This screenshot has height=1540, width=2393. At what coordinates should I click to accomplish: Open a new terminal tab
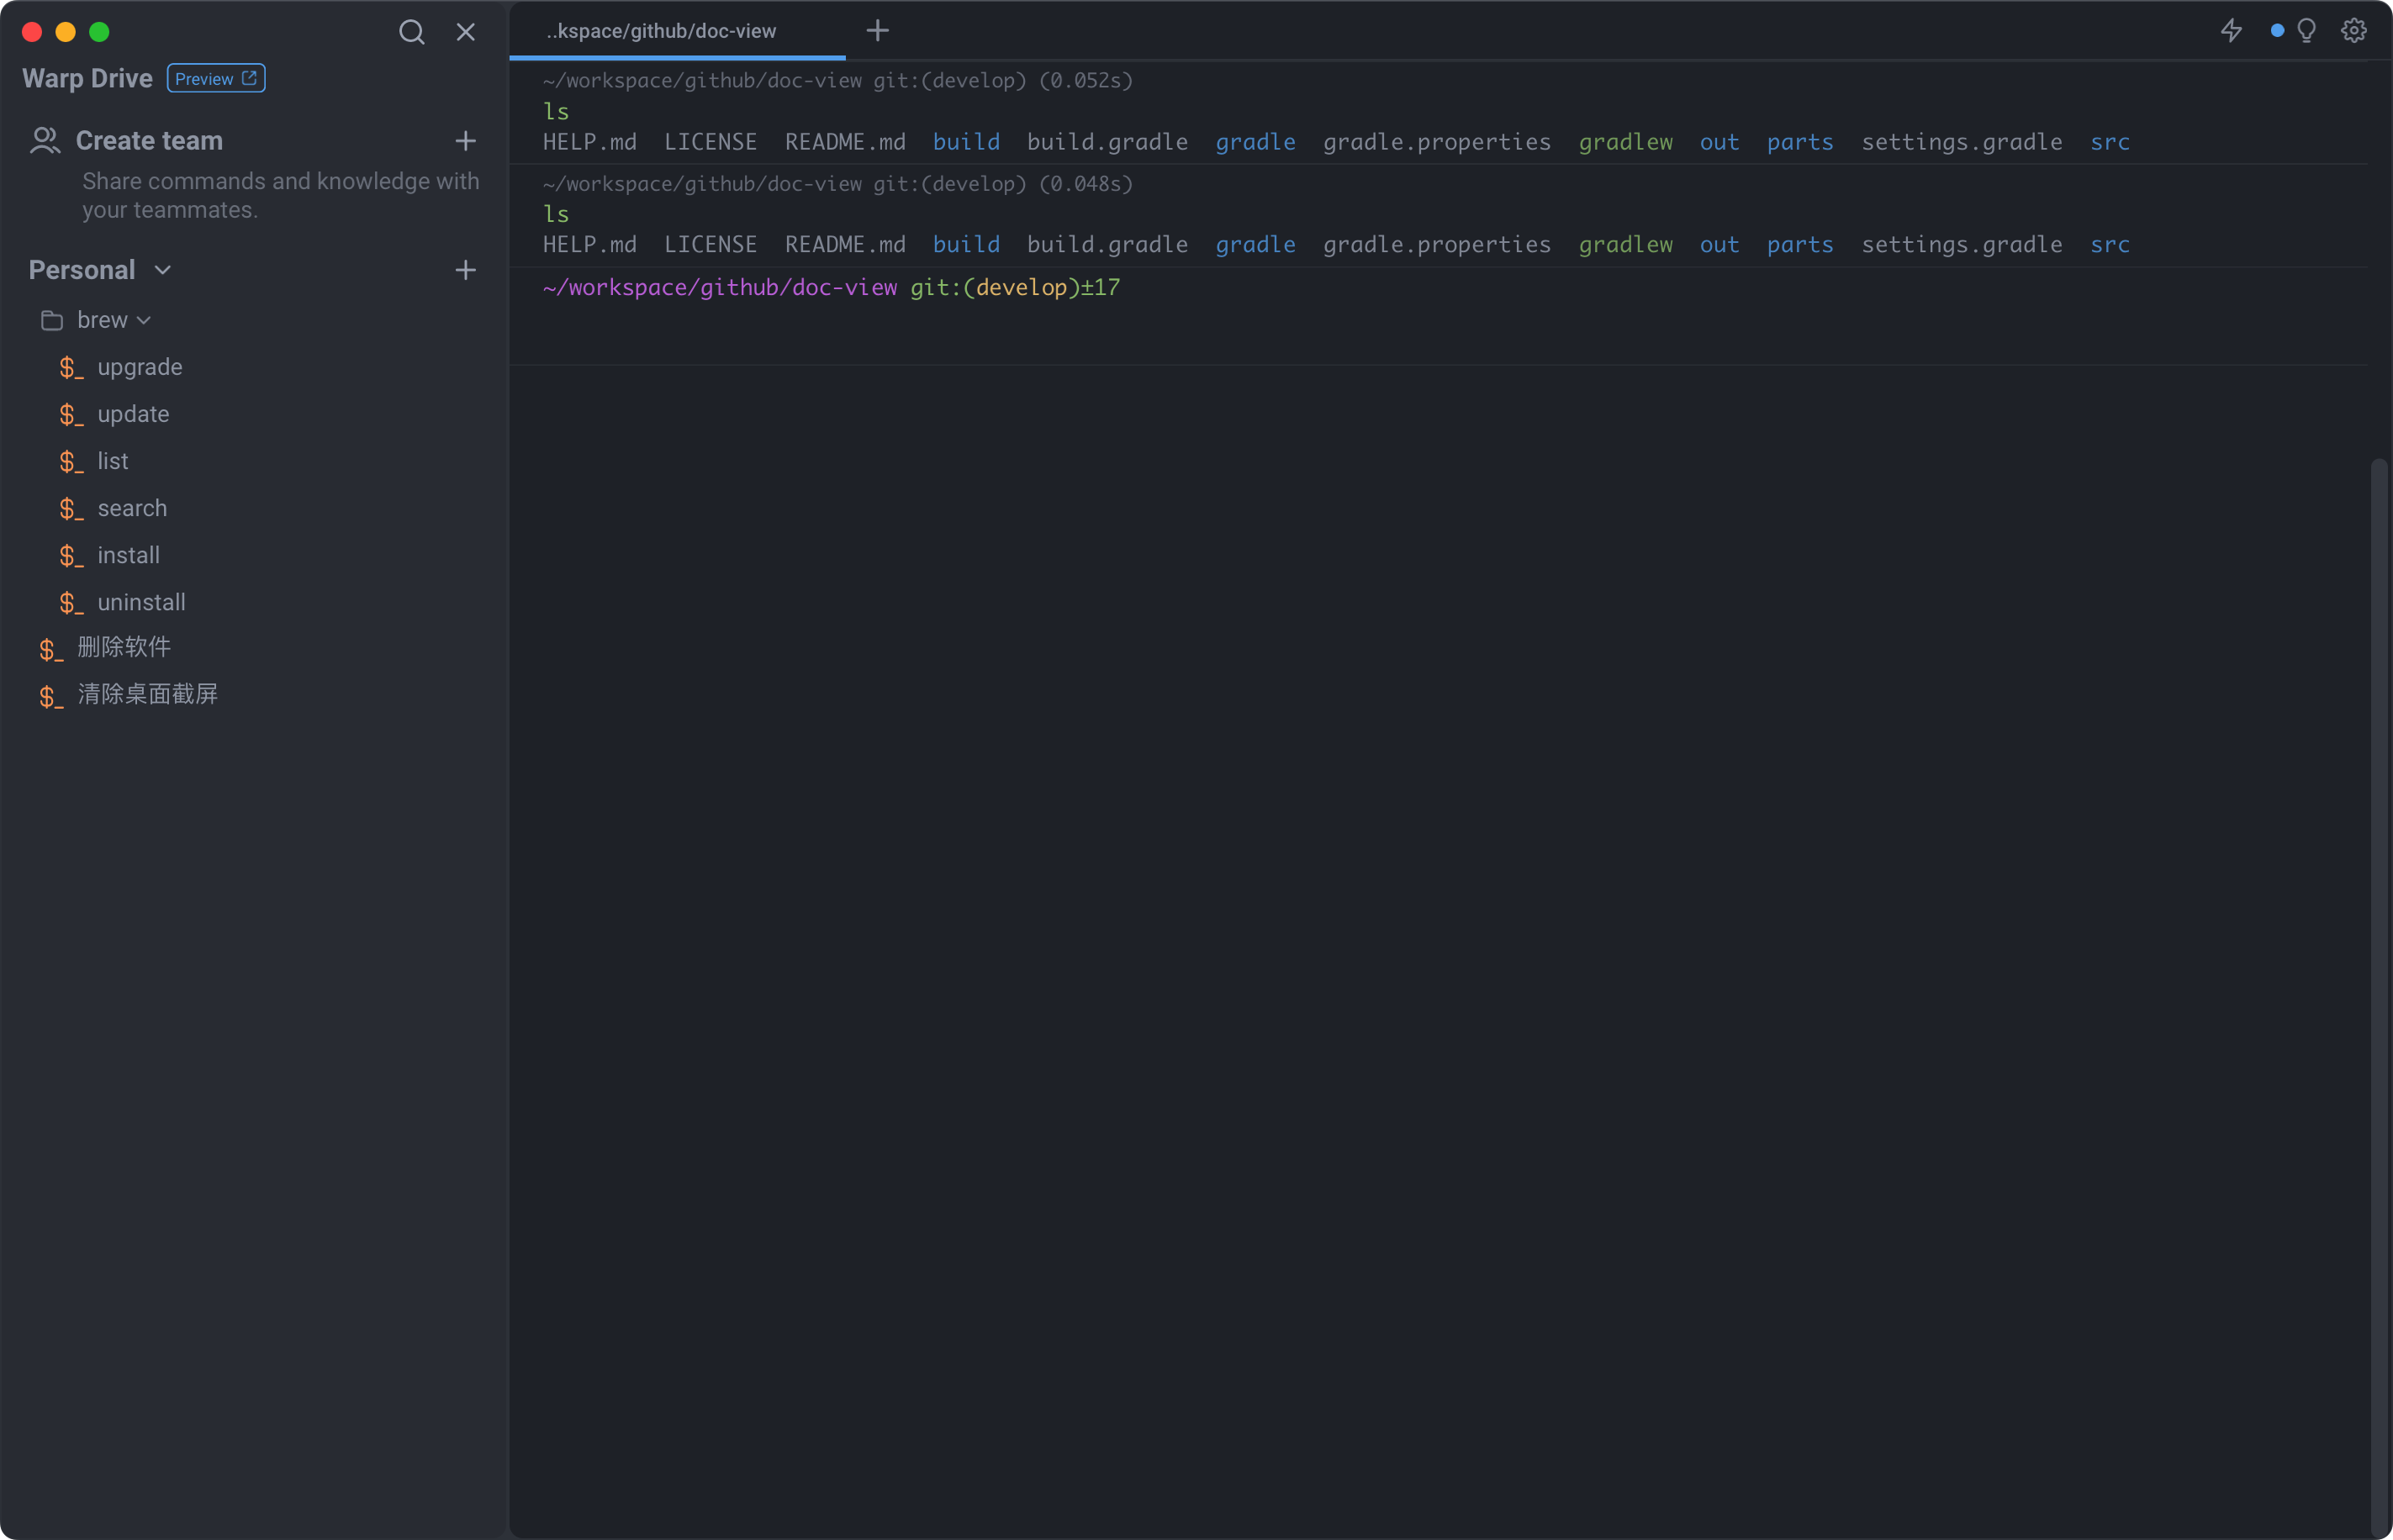877,31
